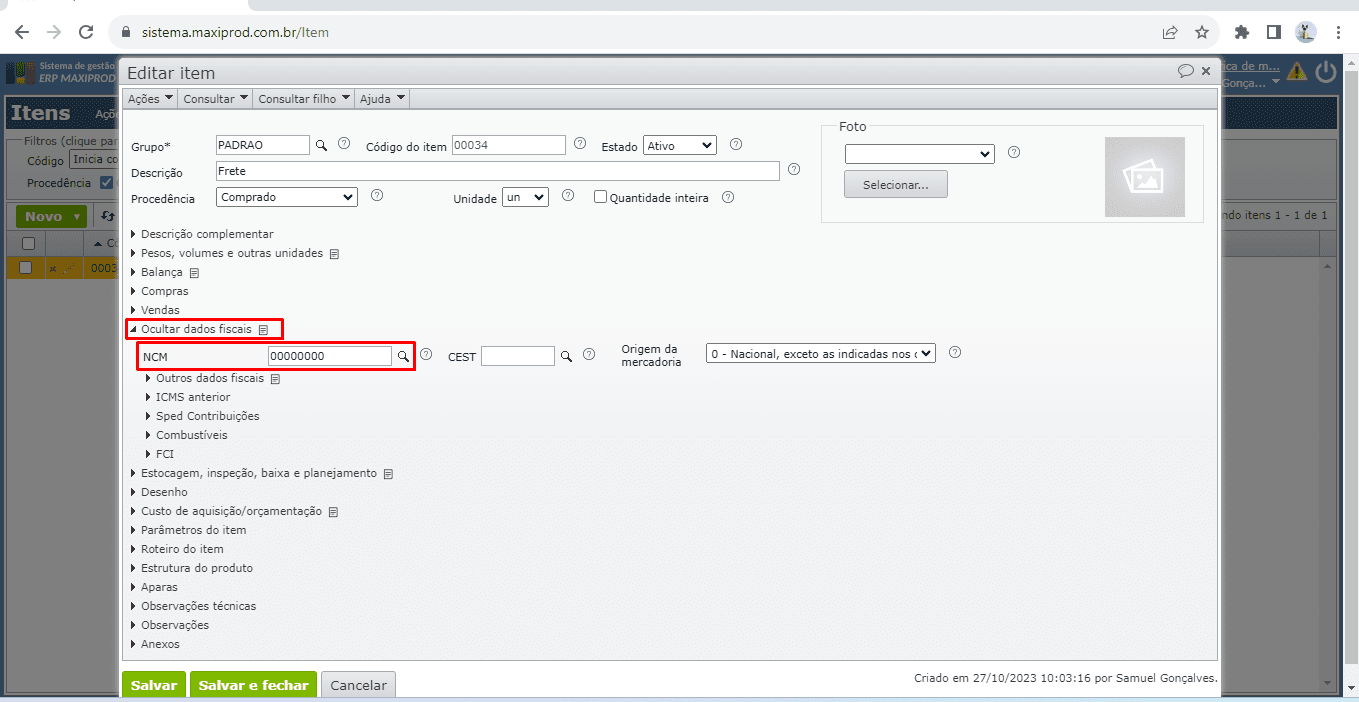Click the Salvar e fechar button
Viewport: 1359px width, 702px height.
click(x=253, y=685)
